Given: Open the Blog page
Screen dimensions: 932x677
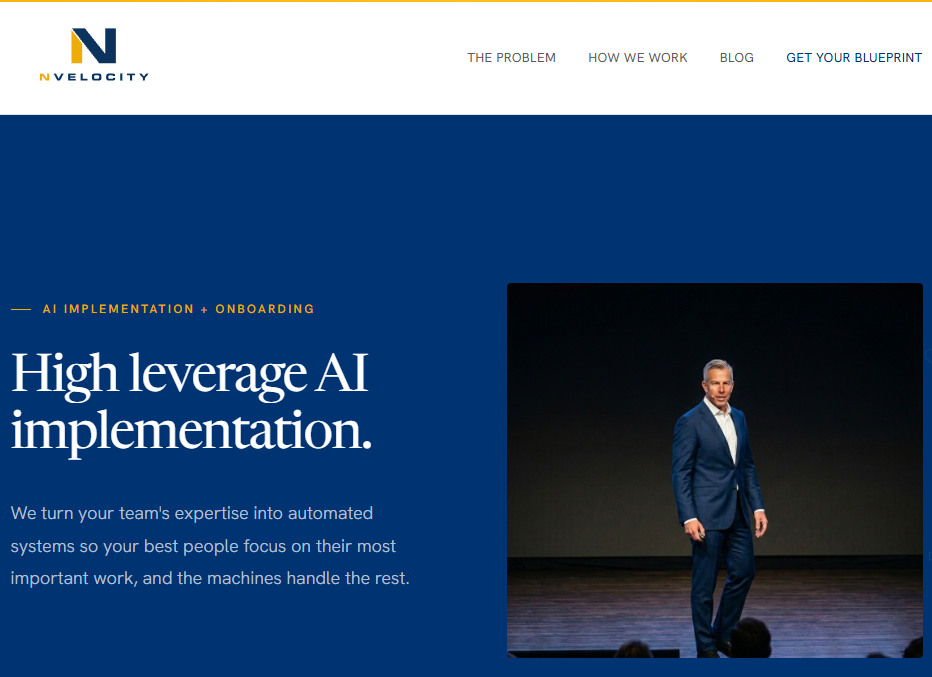Looking at the screenshot, I should tap(736, 58).
